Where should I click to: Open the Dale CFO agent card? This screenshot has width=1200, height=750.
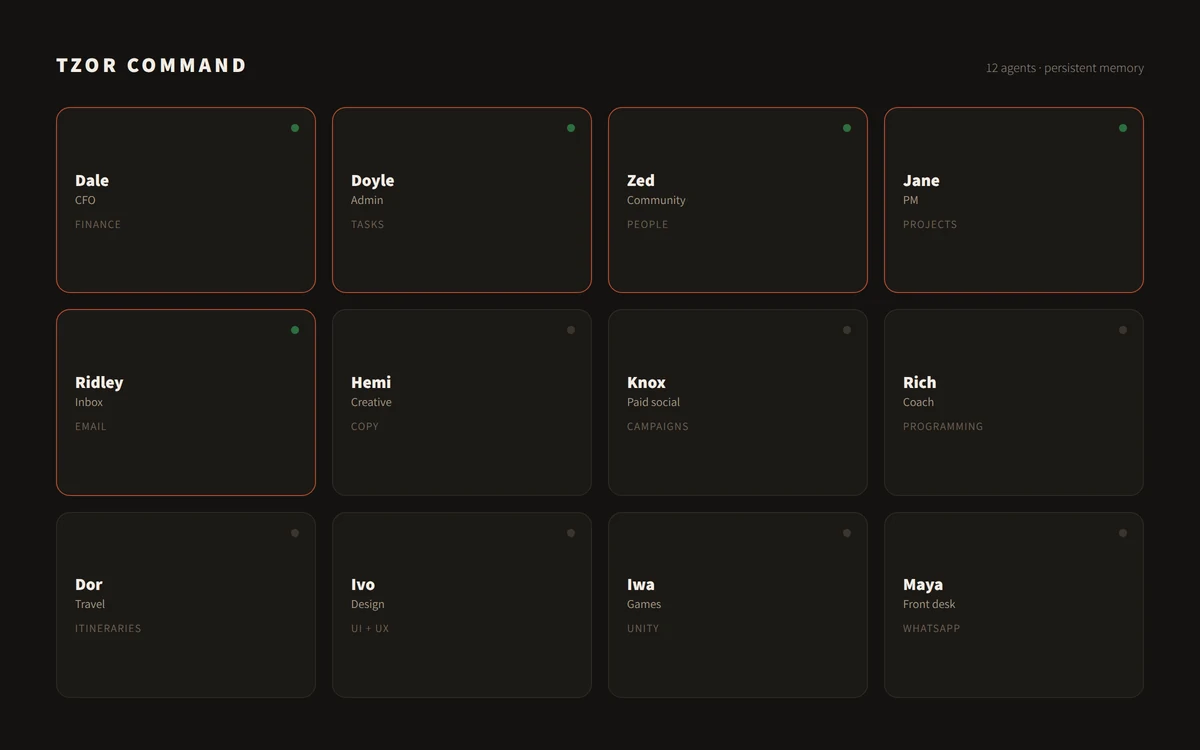pos(186,200)
